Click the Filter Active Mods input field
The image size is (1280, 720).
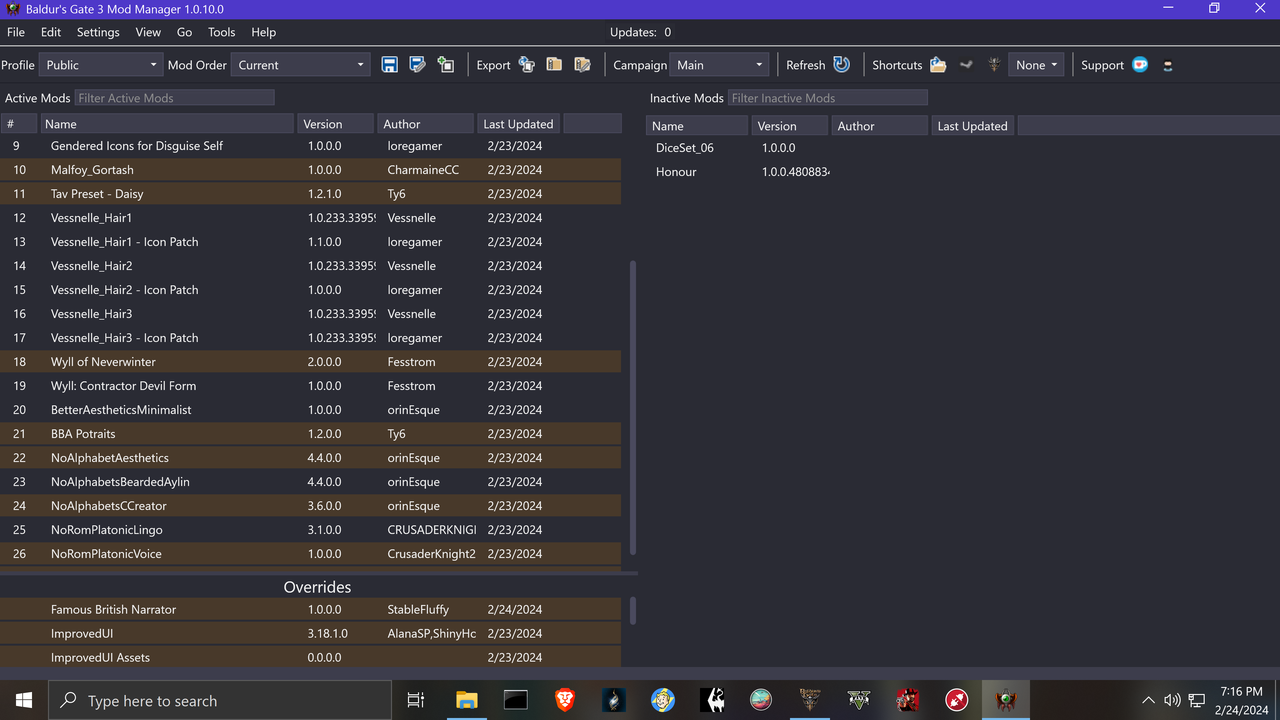pos(175,98)
